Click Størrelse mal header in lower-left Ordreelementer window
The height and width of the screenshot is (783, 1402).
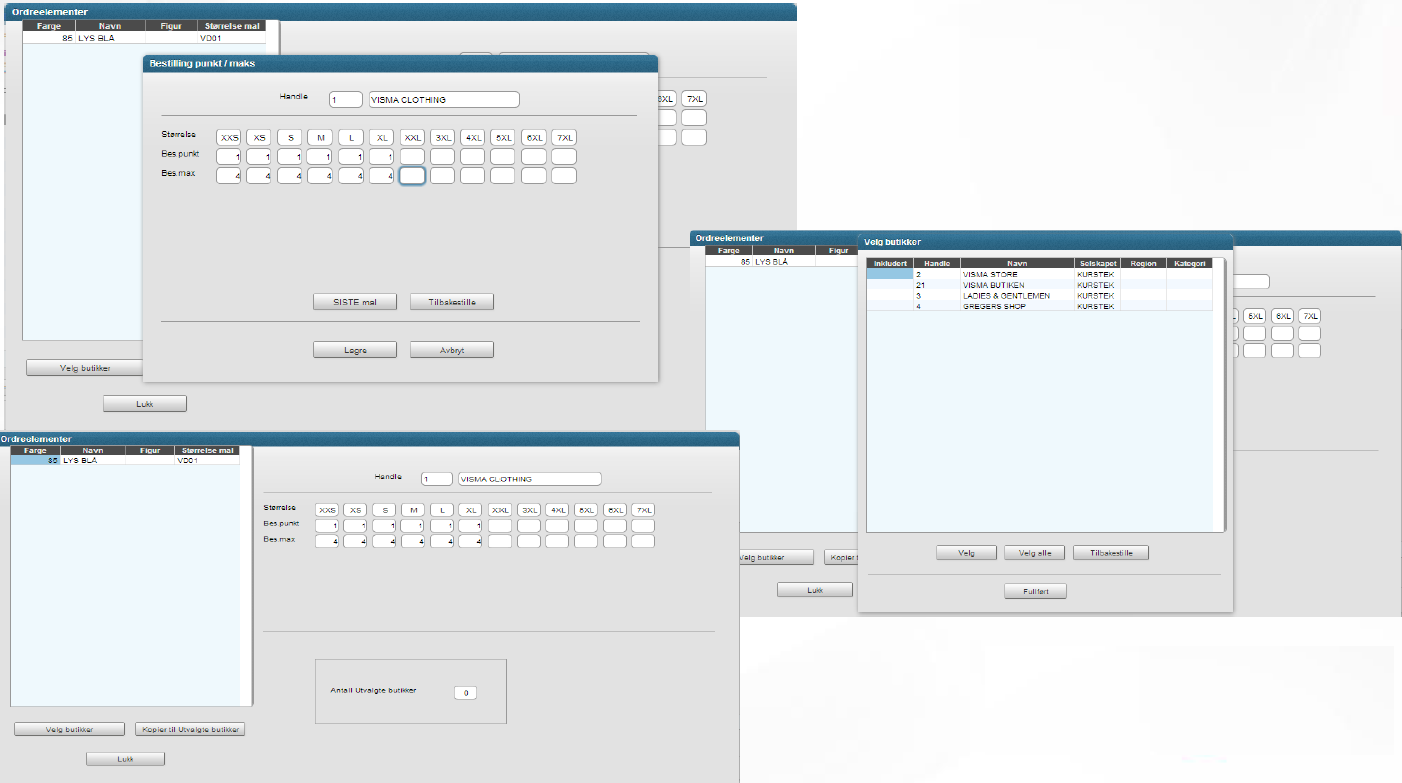(207, 451)
